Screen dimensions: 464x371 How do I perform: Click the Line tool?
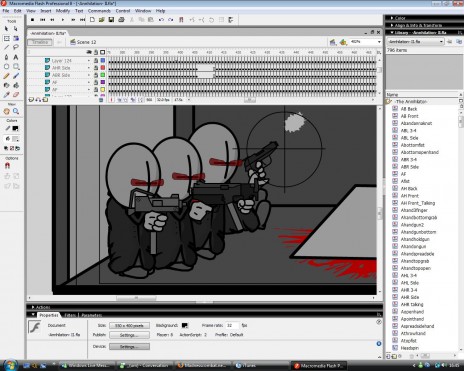(x=6, y=47)
